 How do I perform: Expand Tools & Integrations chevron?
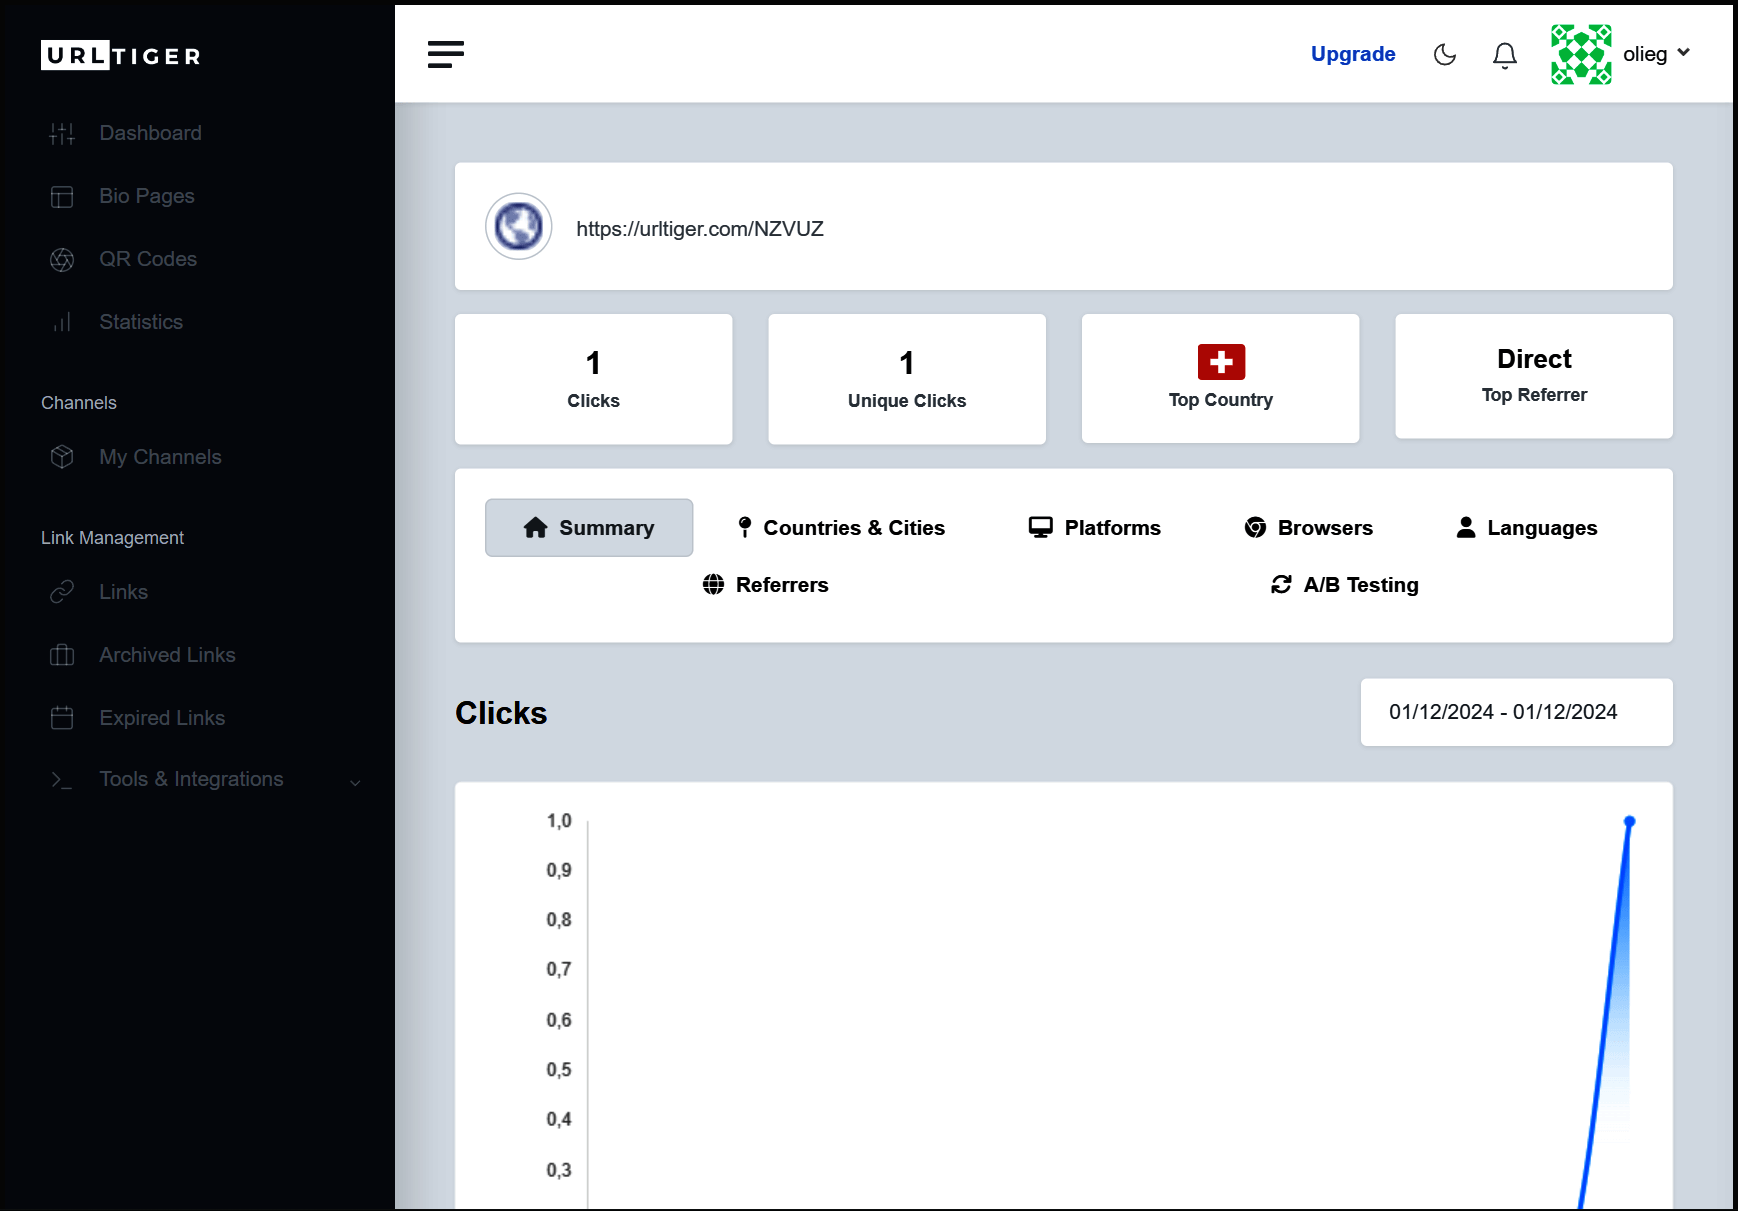355,782
